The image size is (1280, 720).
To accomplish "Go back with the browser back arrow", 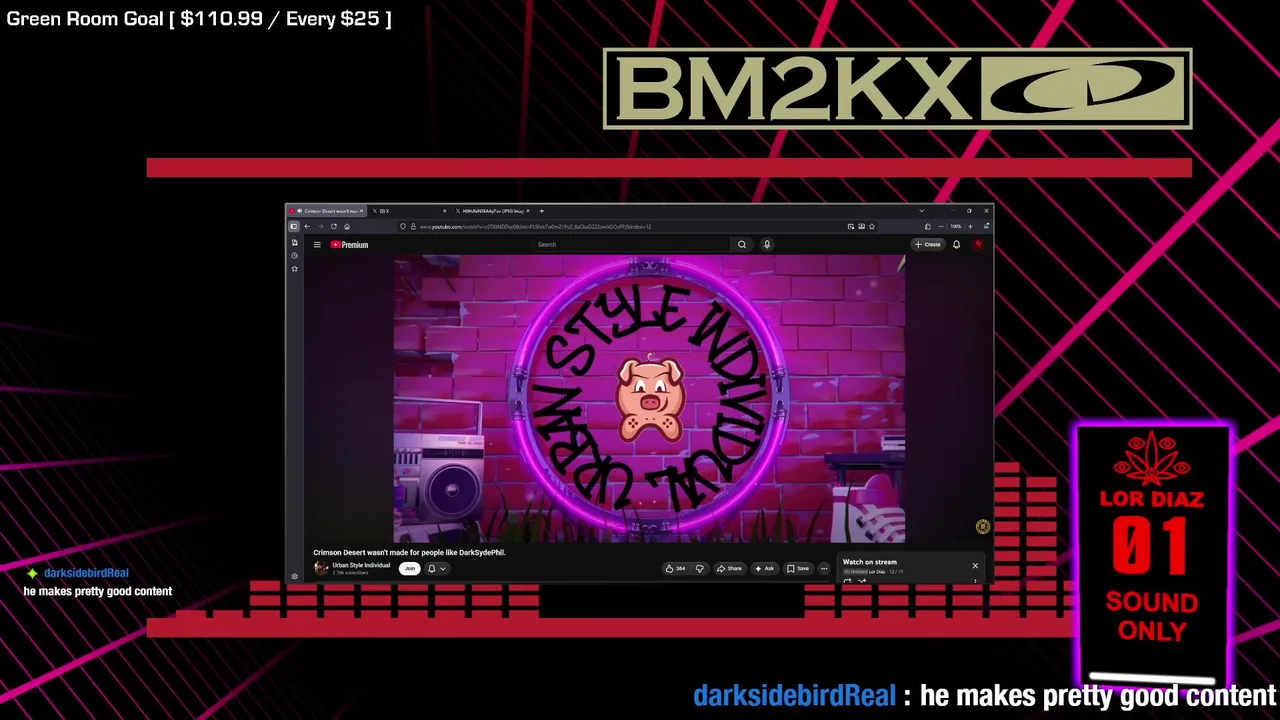I will pos(307,226).
